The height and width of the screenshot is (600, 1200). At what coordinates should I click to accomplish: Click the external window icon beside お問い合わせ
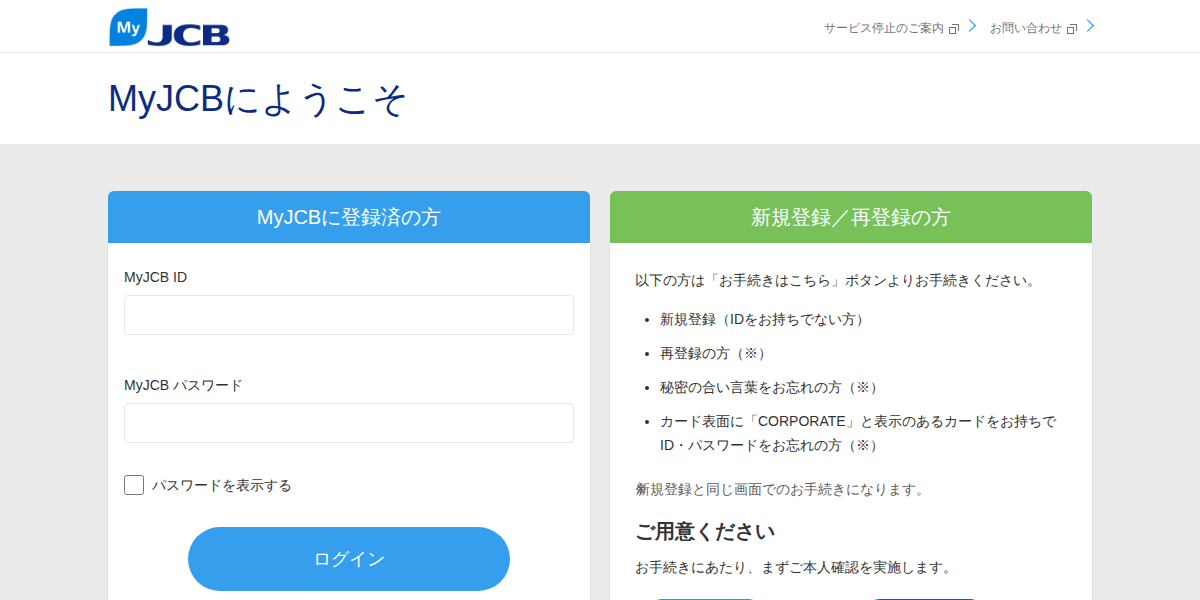pos(1072,28)
